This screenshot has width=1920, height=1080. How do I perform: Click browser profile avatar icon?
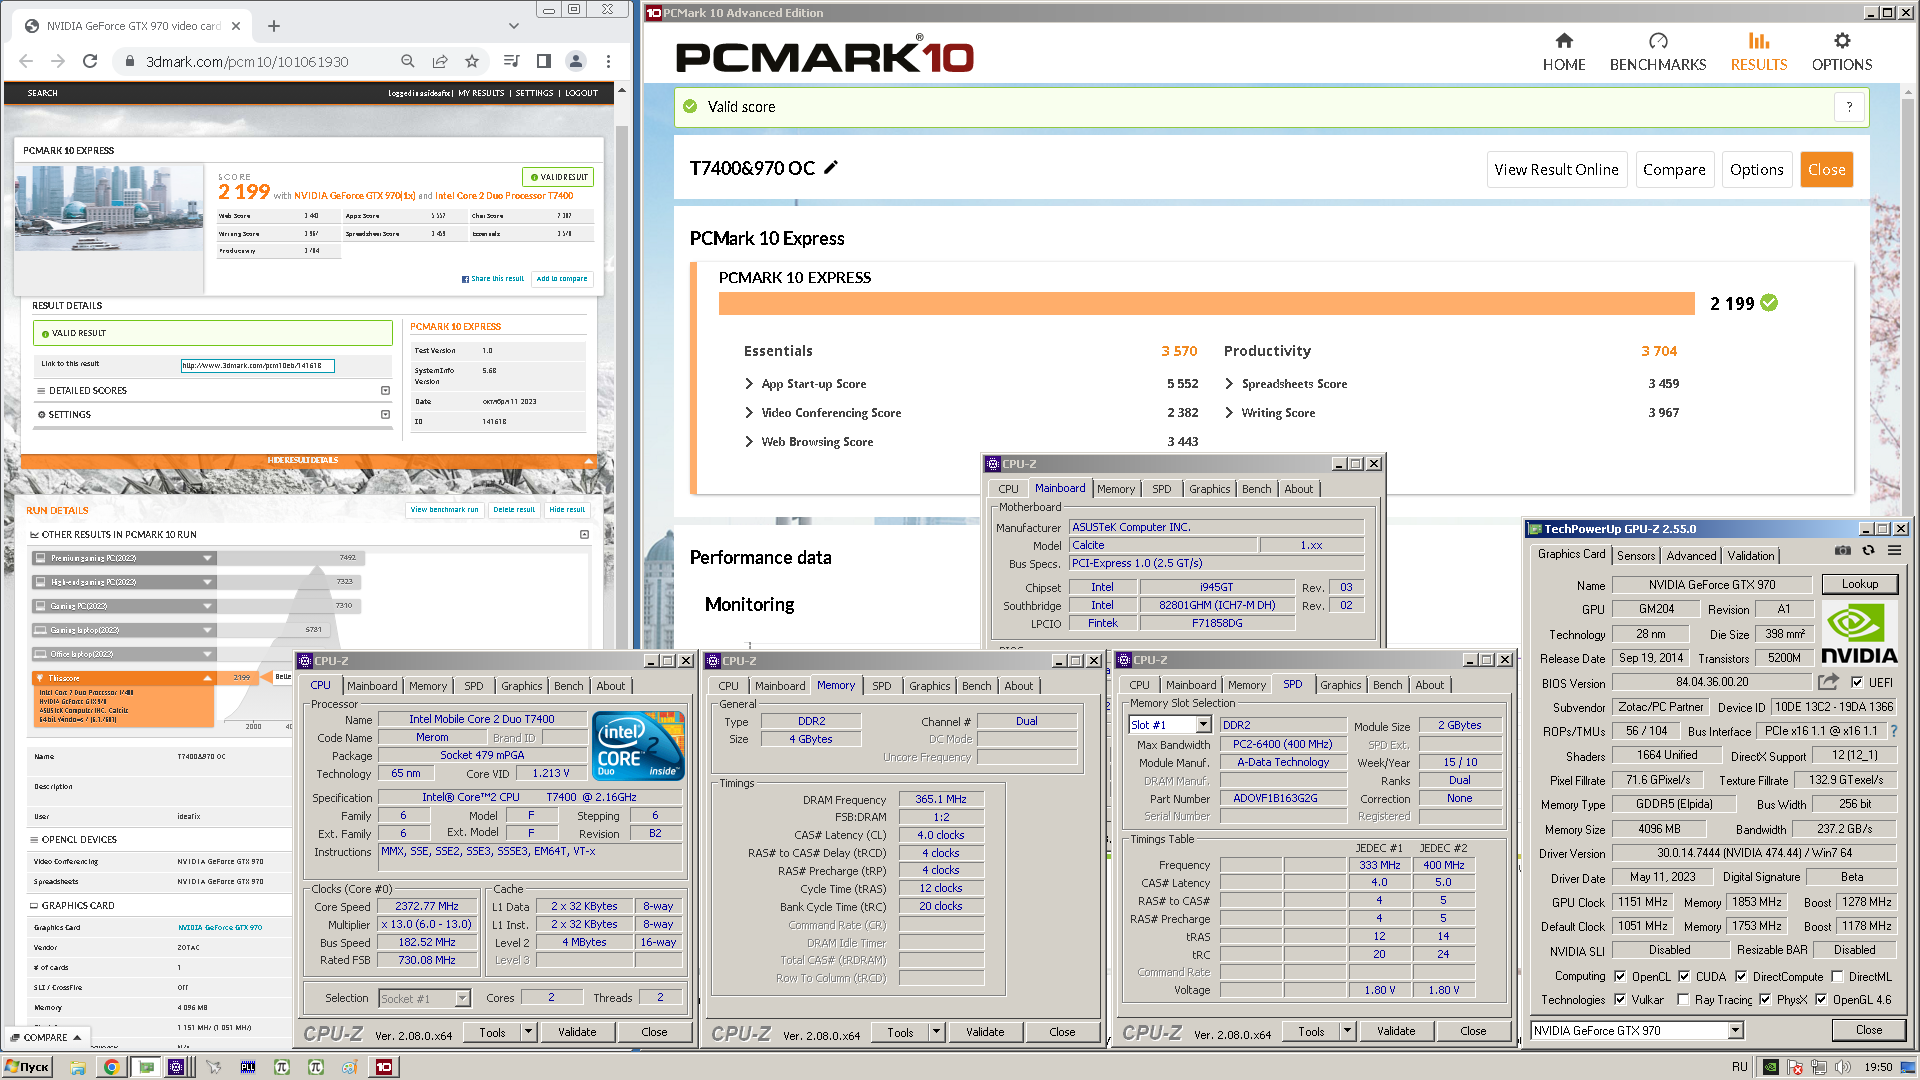click(576, 61)
